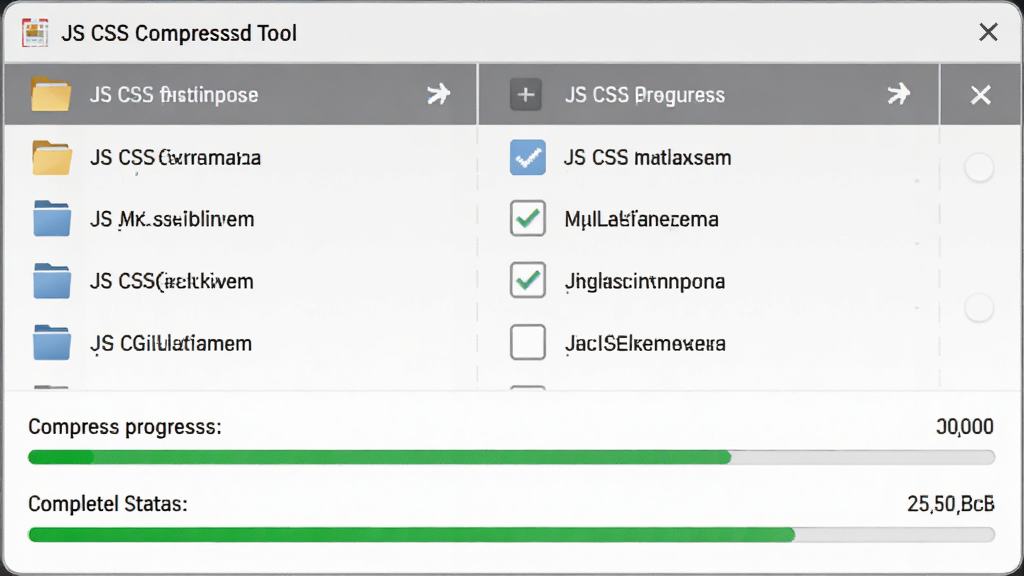The width and height of the screenshot is (1024, 576).
Task: Click the Compress progress bar
Action: point(511,457)
